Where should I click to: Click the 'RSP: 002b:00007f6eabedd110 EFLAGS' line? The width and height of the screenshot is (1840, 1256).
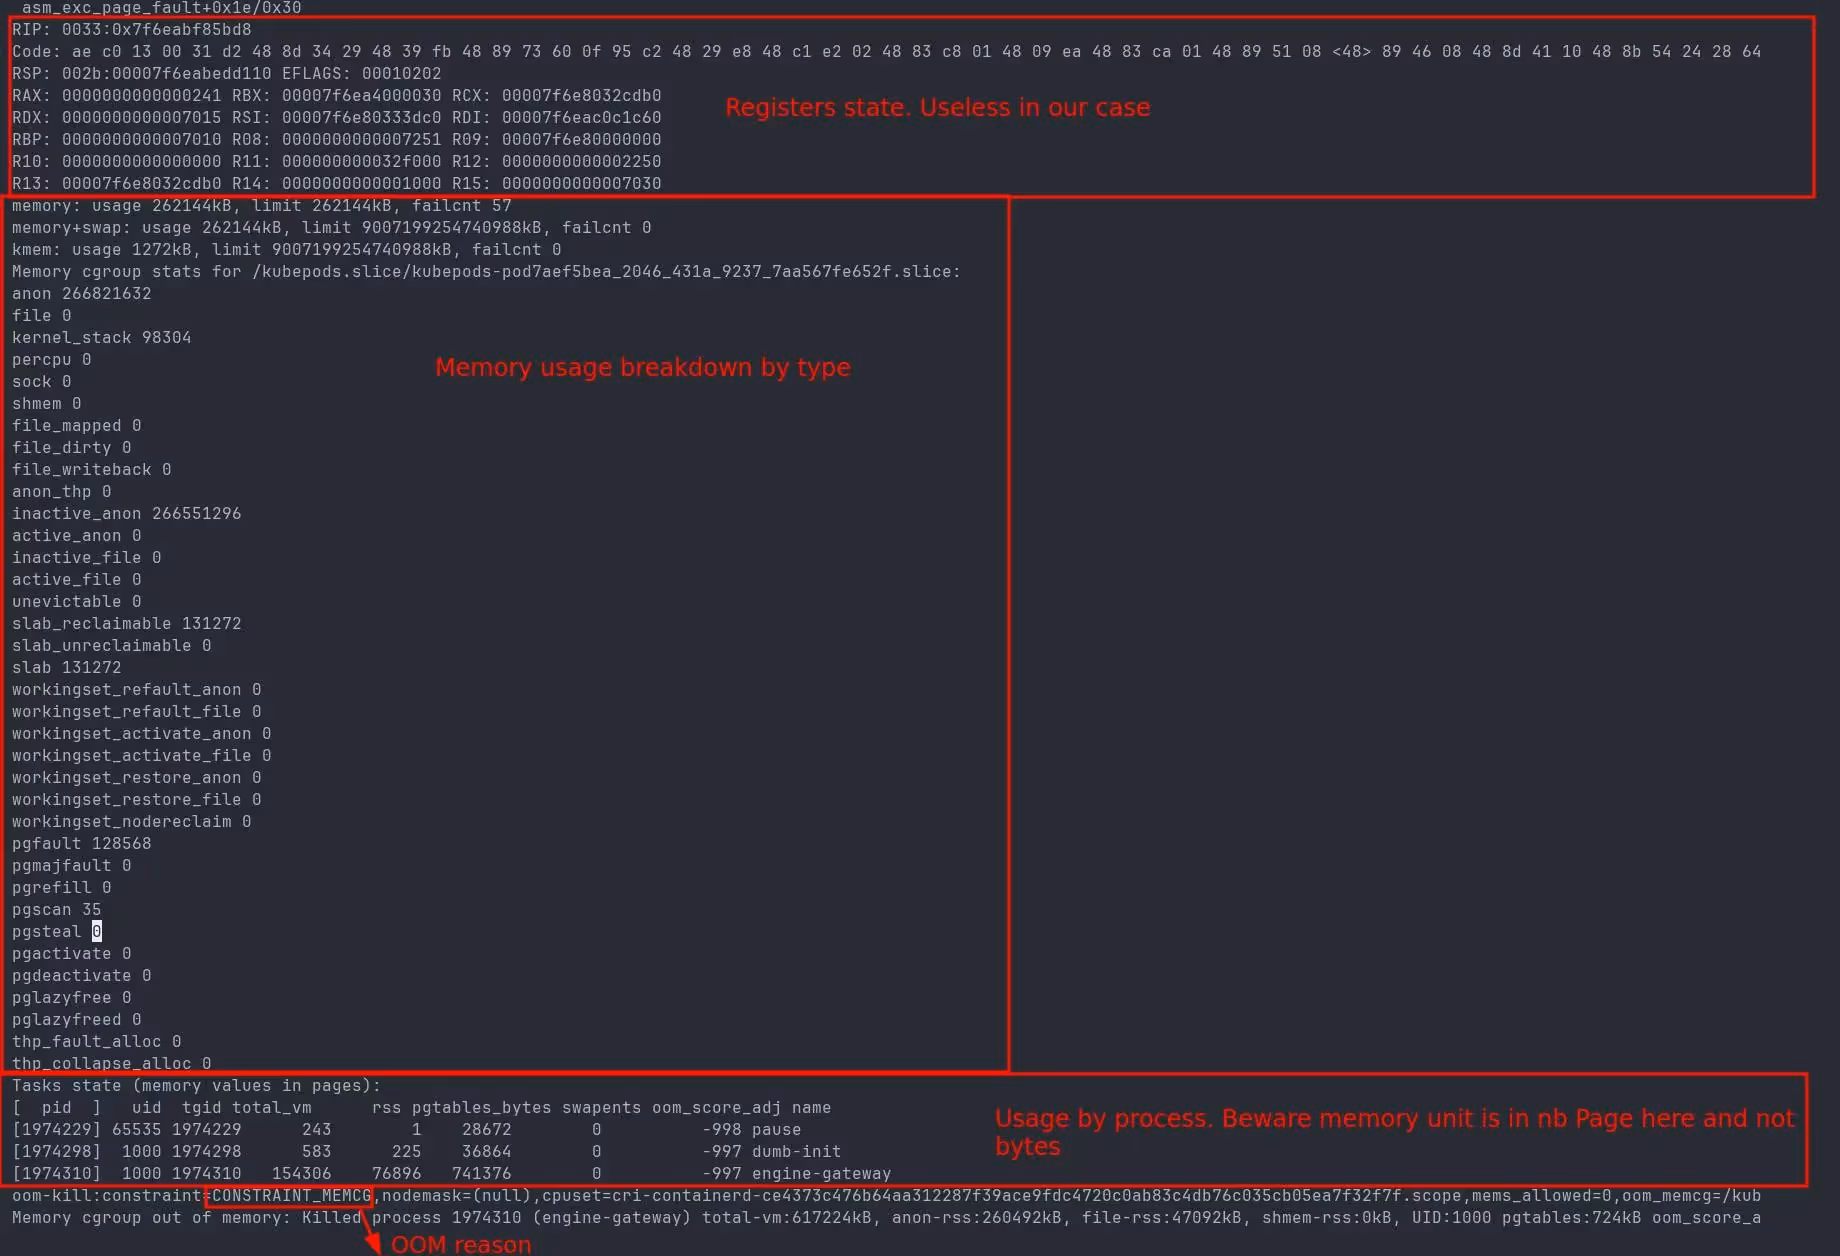[x=227, y=74]
